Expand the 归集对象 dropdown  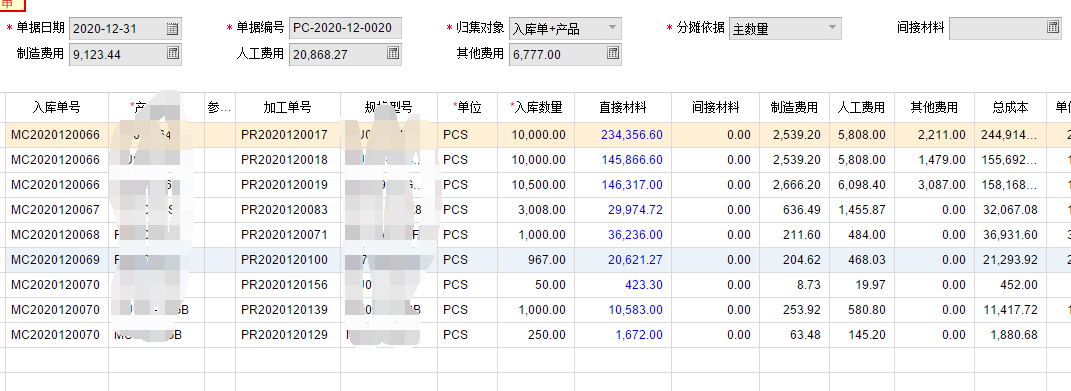pos(613,29)
